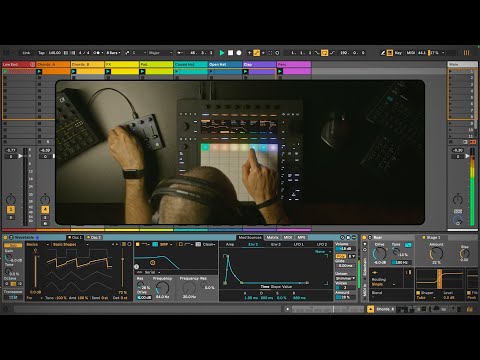480x360 pixels.
Task: Click the filter Res knob
Action: (140, 285)
